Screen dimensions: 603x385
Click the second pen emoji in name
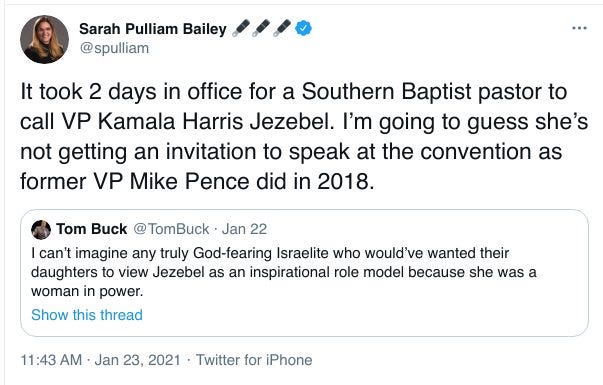262,28
